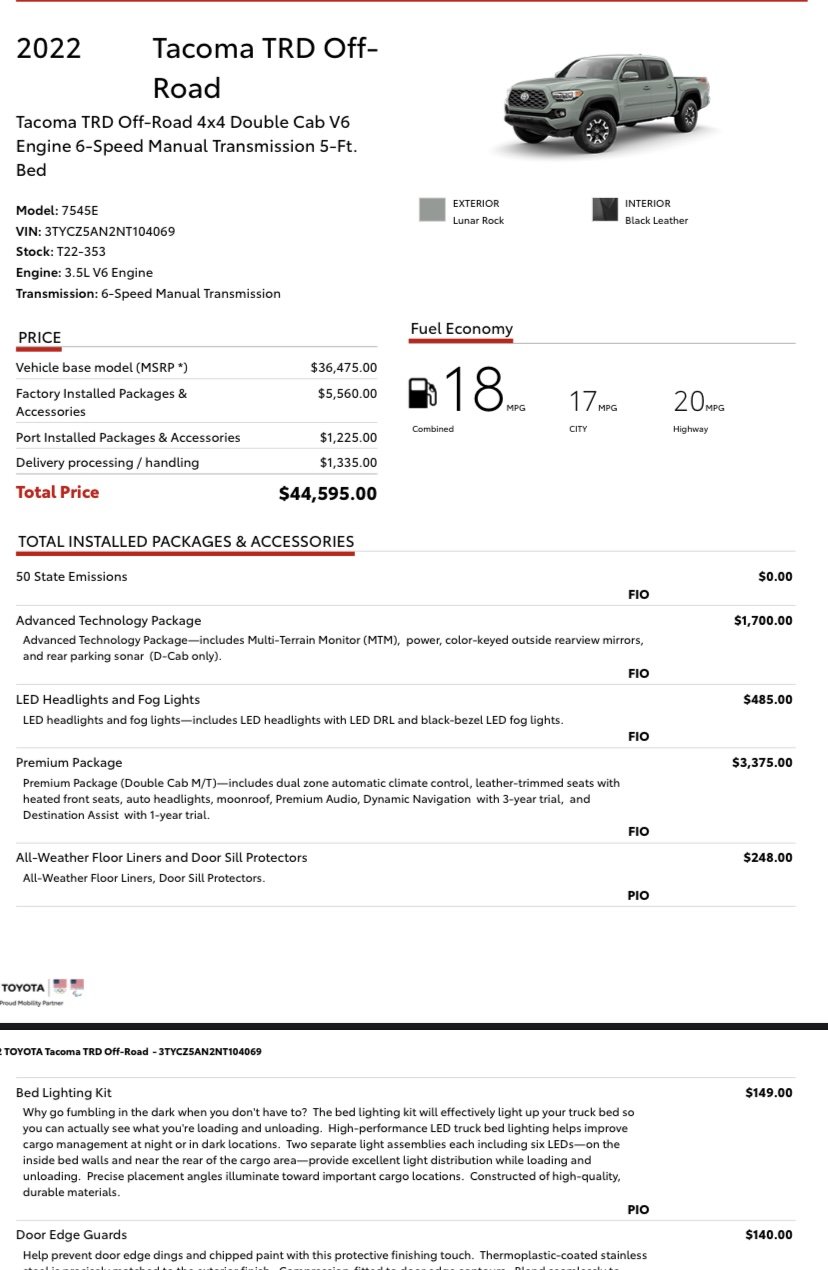The width and height of the screenshot is (828, 1270).
Task: Click the $5,560.00 factory packages amount
Action: pyautogui.click(x=347, y=394)
